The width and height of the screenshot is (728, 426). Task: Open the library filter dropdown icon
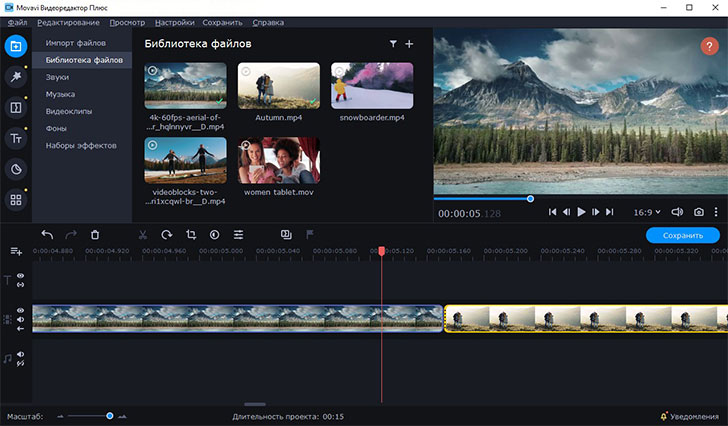click(x=393, y=44)
